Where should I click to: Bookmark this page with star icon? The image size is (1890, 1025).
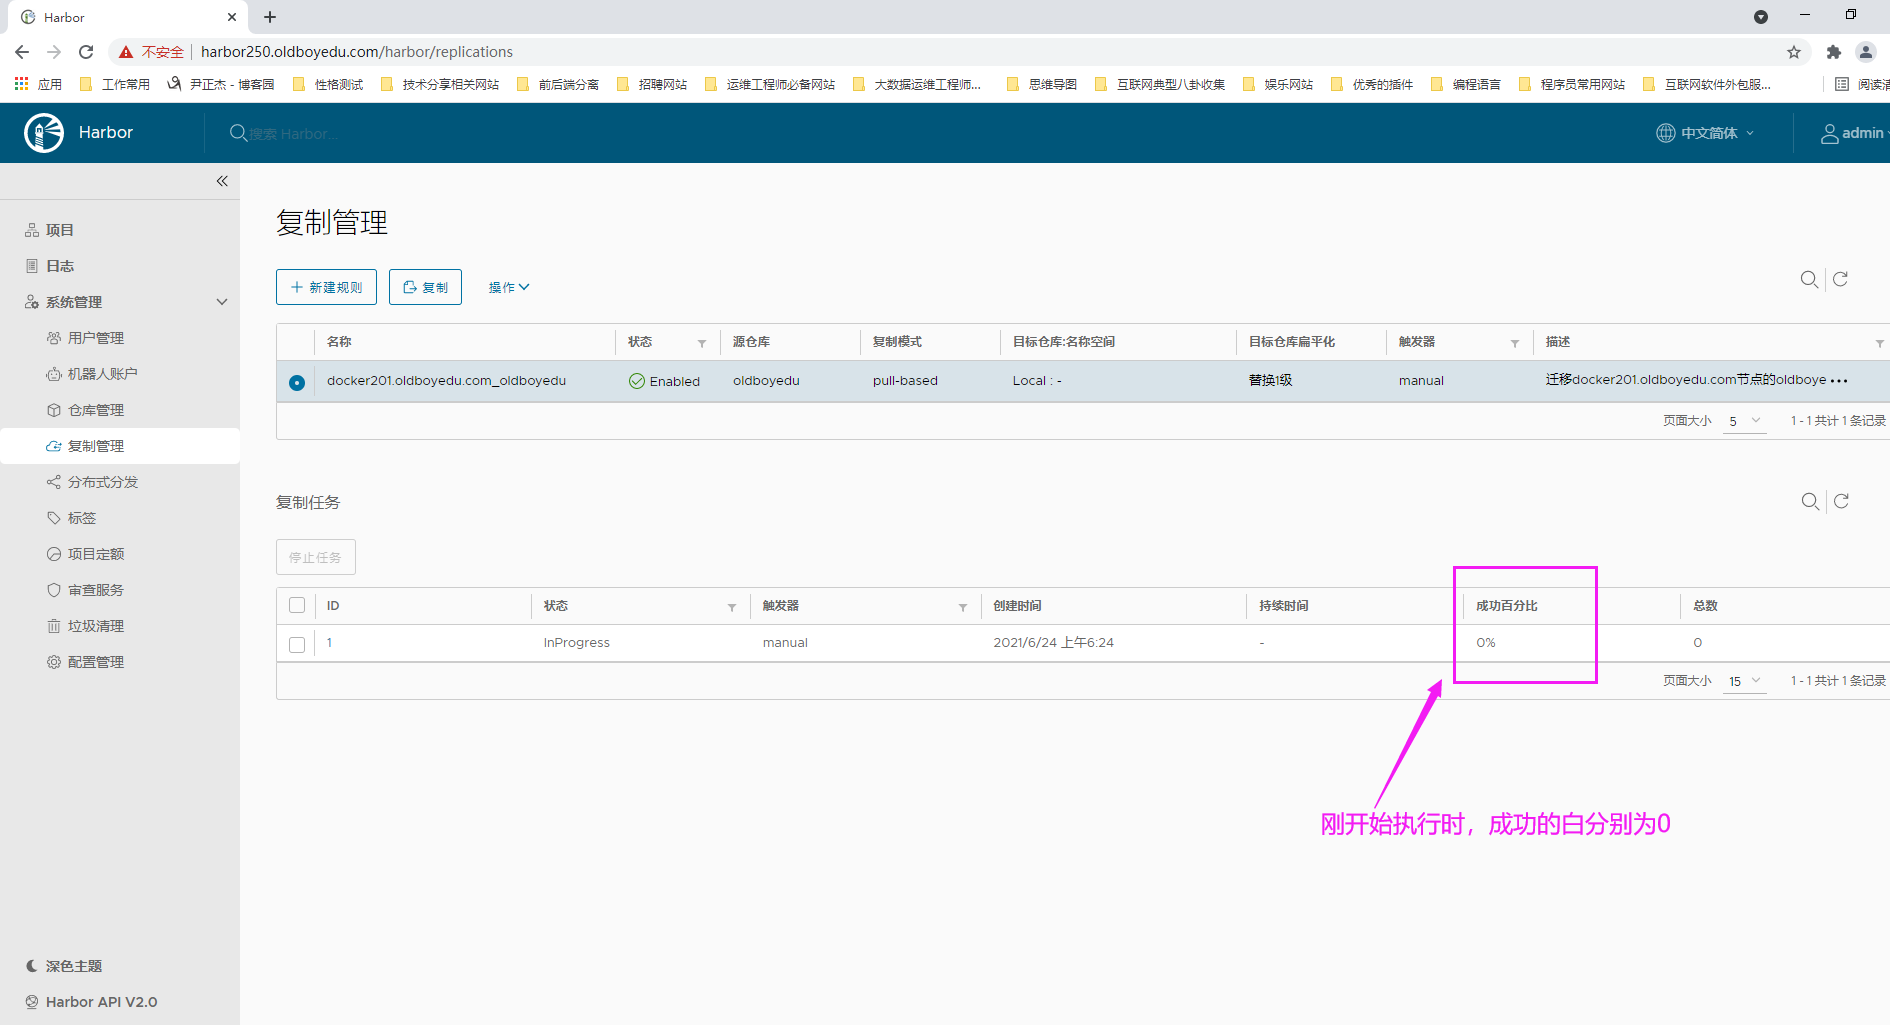coord(1794,52)
